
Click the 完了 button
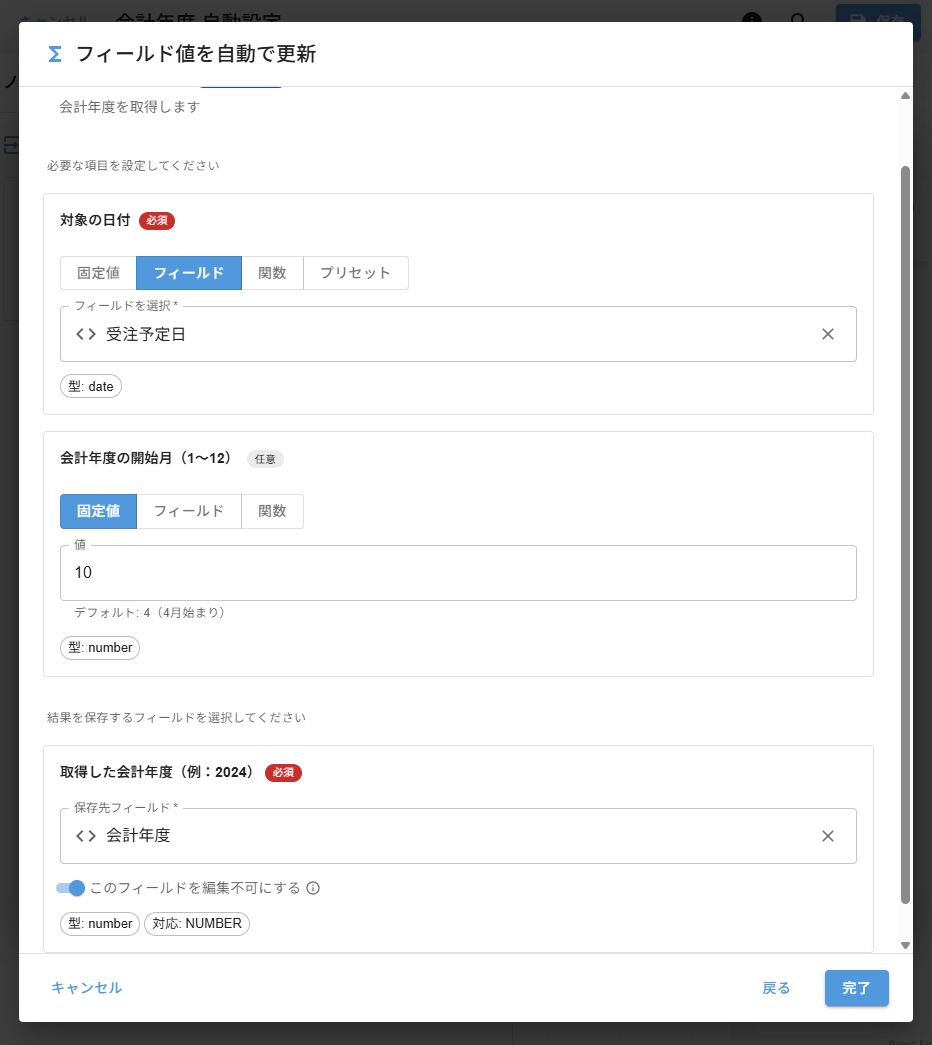click(x=856, y=988)
